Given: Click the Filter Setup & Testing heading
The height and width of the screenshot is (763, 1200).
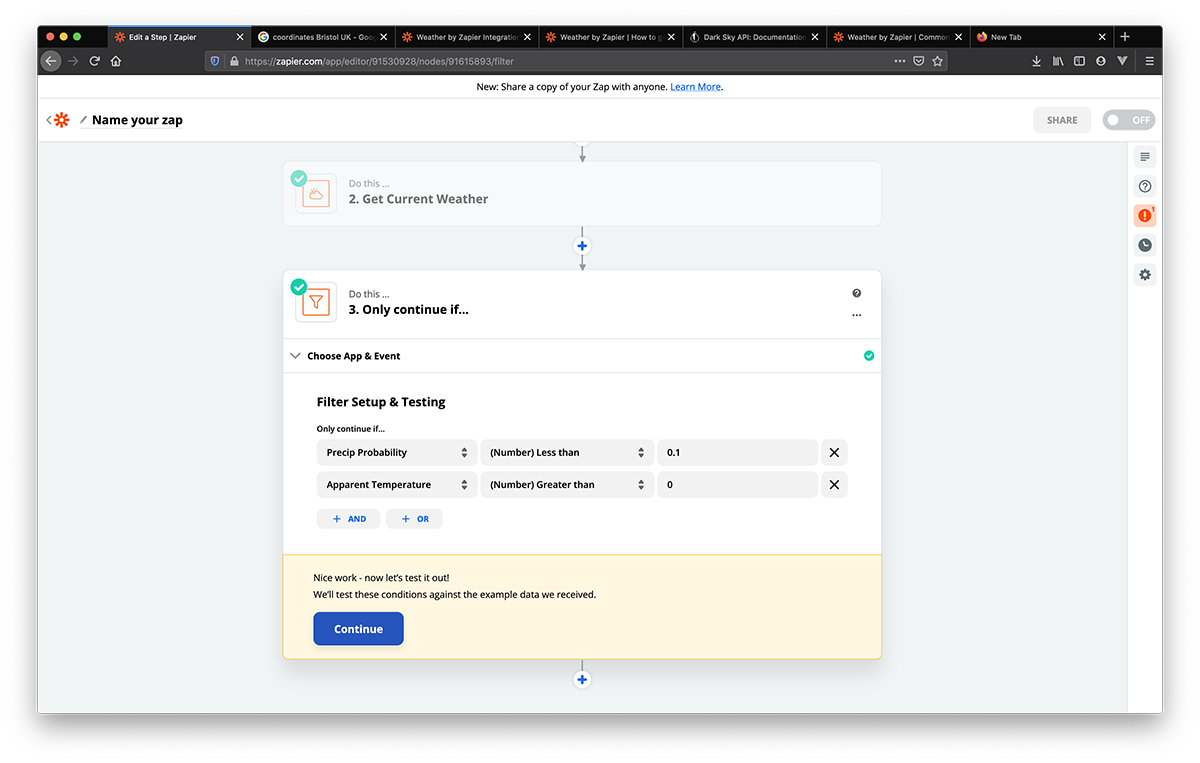Looking at the screenshot, I should [381, 402].
